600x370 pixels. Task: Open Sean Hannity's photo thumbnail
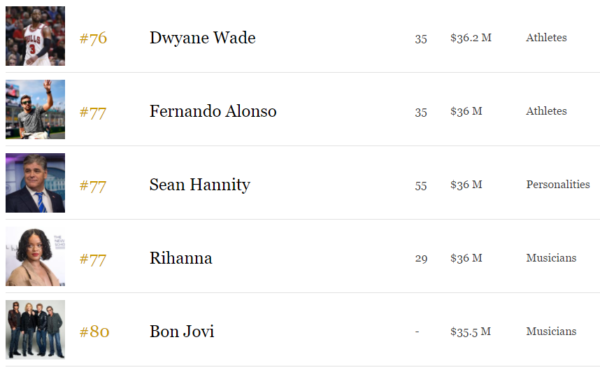coord(35,183)
